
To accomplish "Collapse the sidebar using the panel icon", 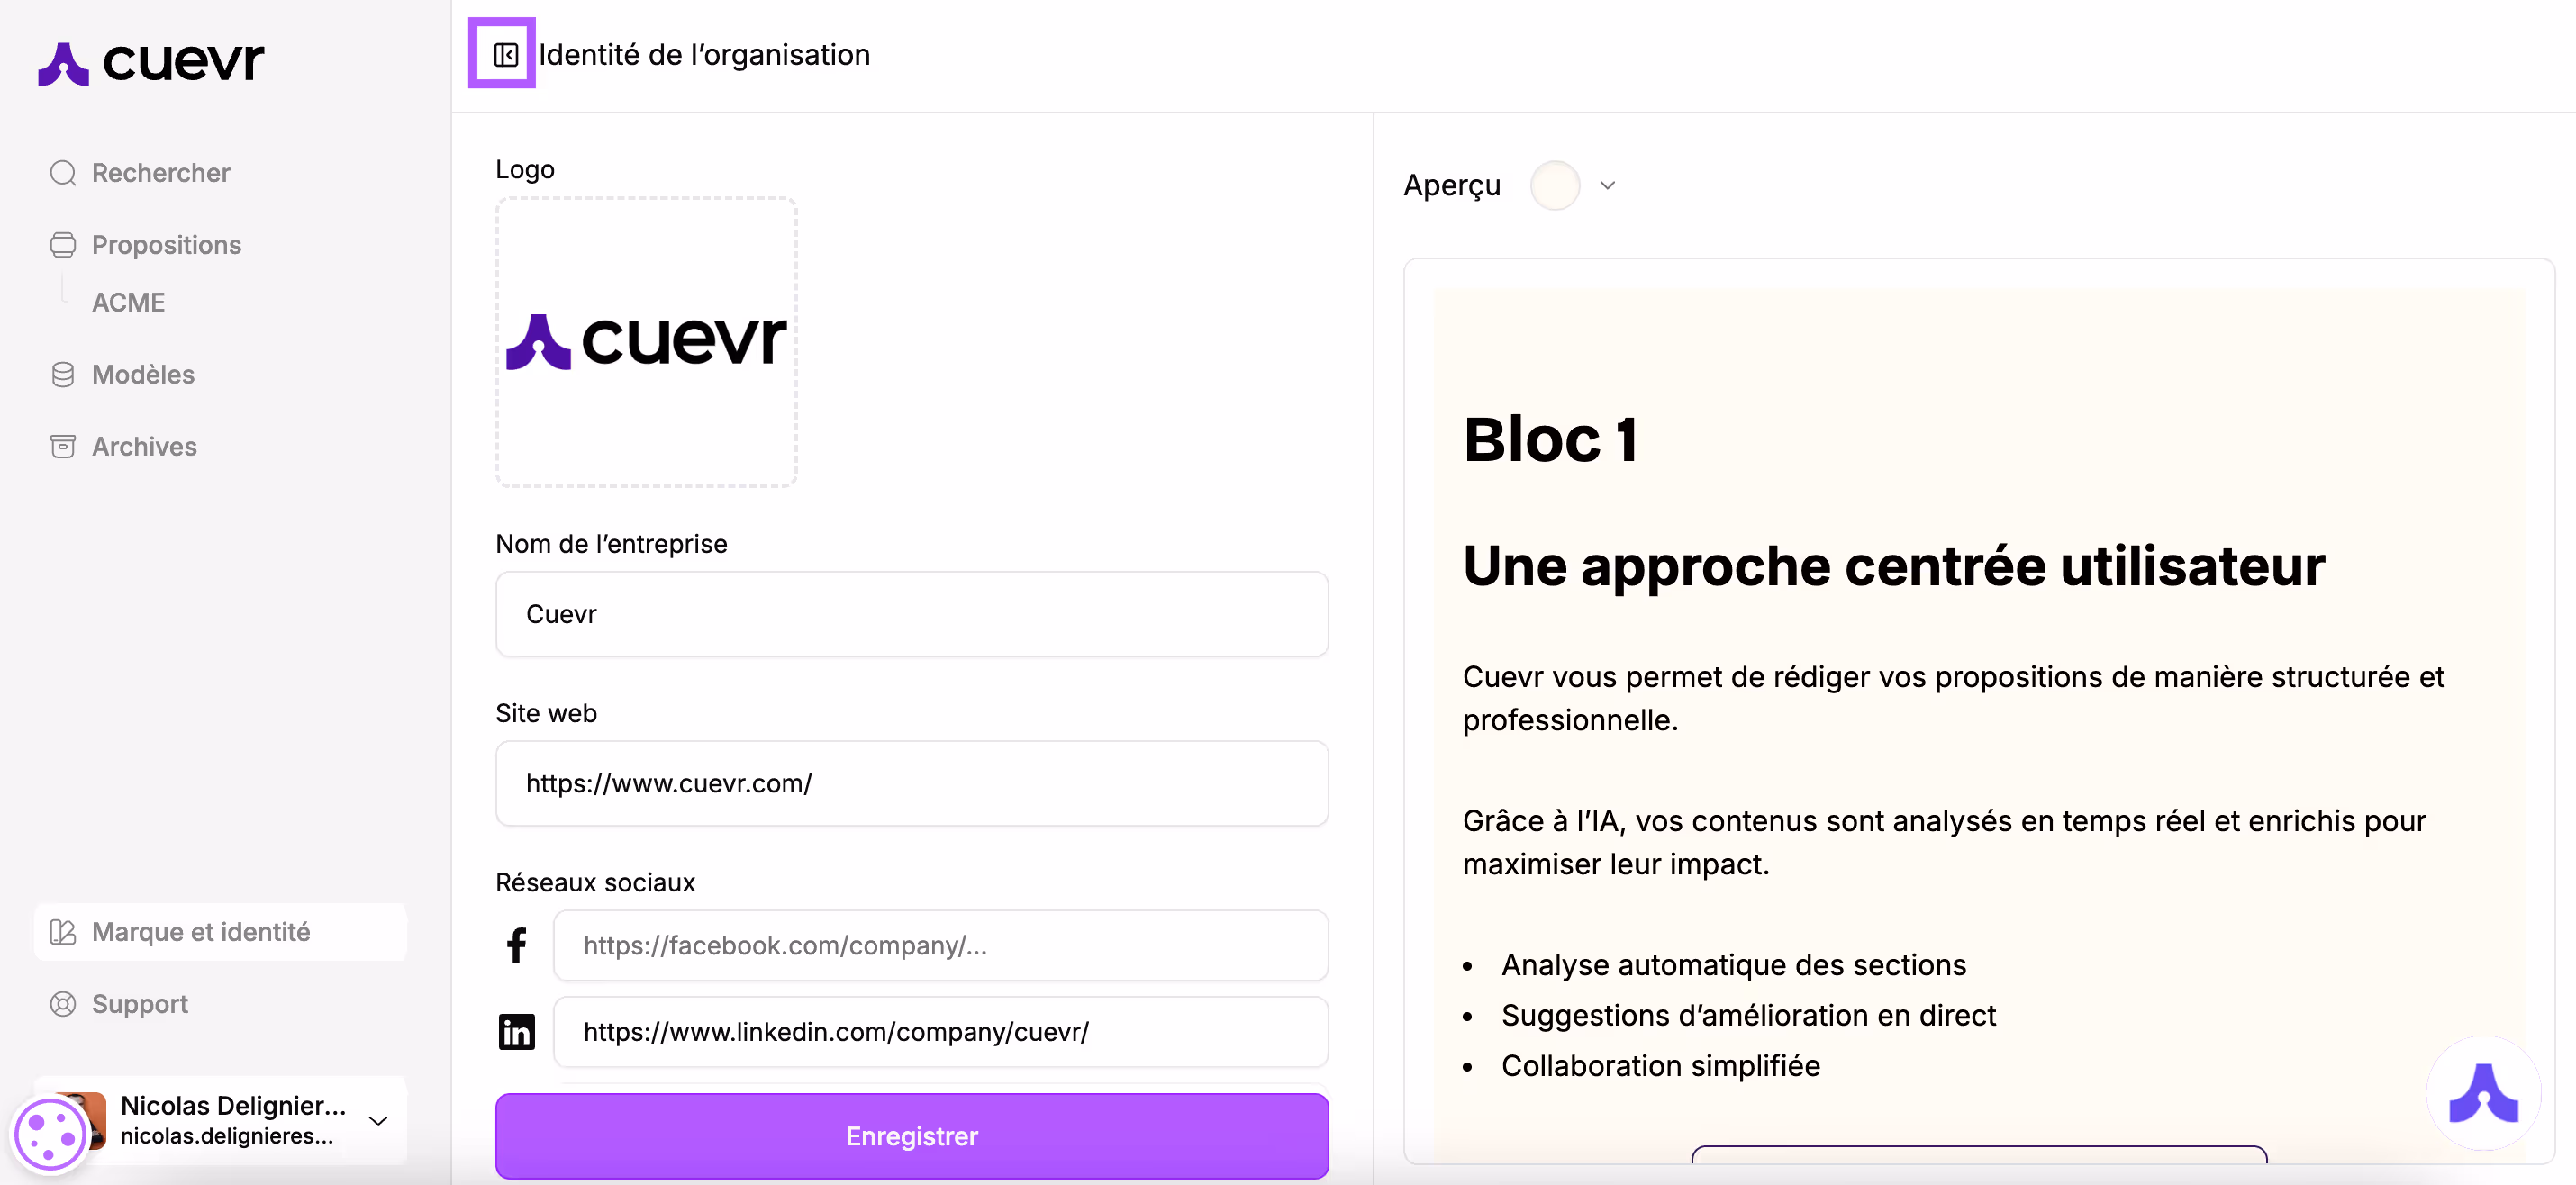I will click(502, 55).
